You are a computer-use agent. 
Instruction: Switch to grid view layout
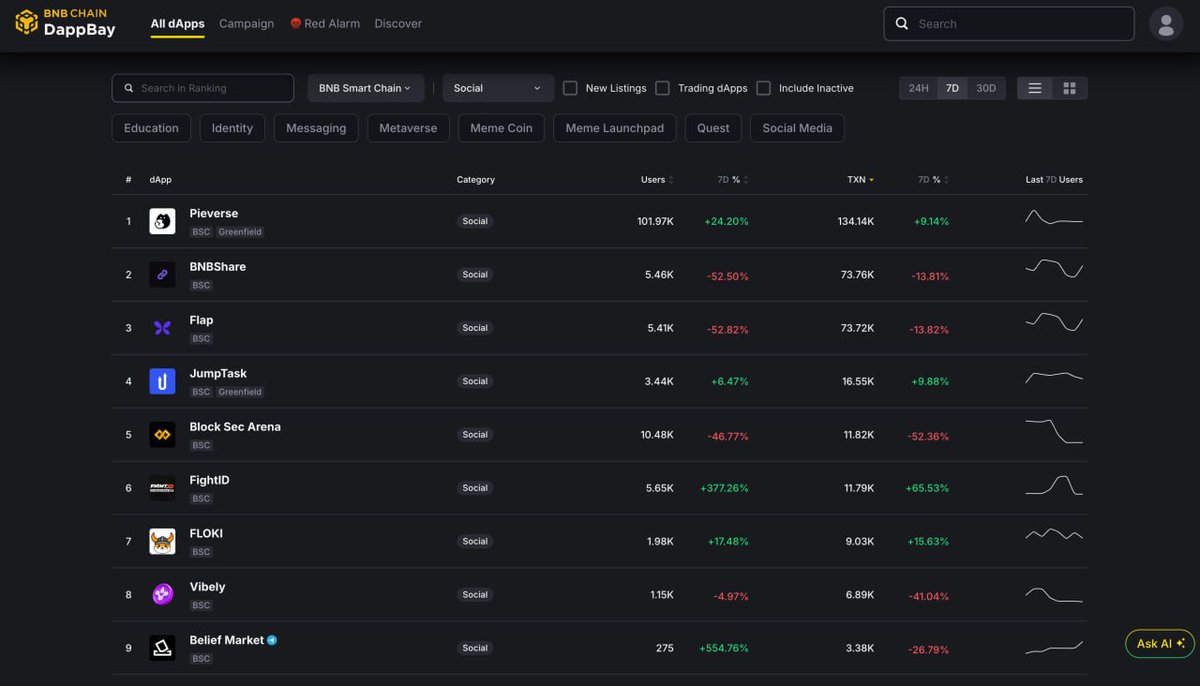1069,88
